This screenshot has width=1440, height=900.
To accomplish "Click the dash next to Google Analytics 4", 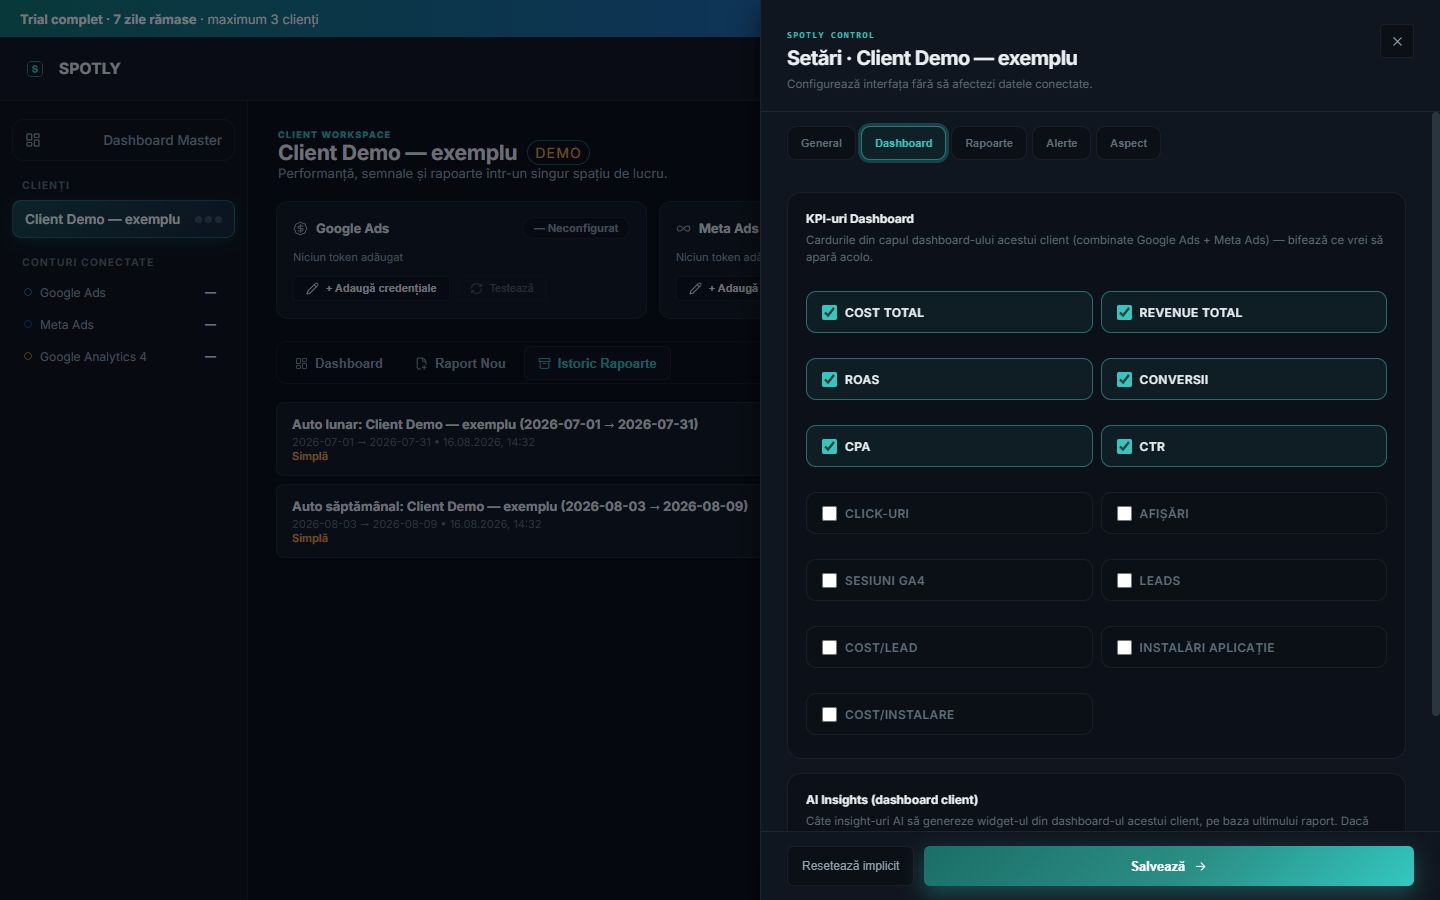I will click(210, 357).
